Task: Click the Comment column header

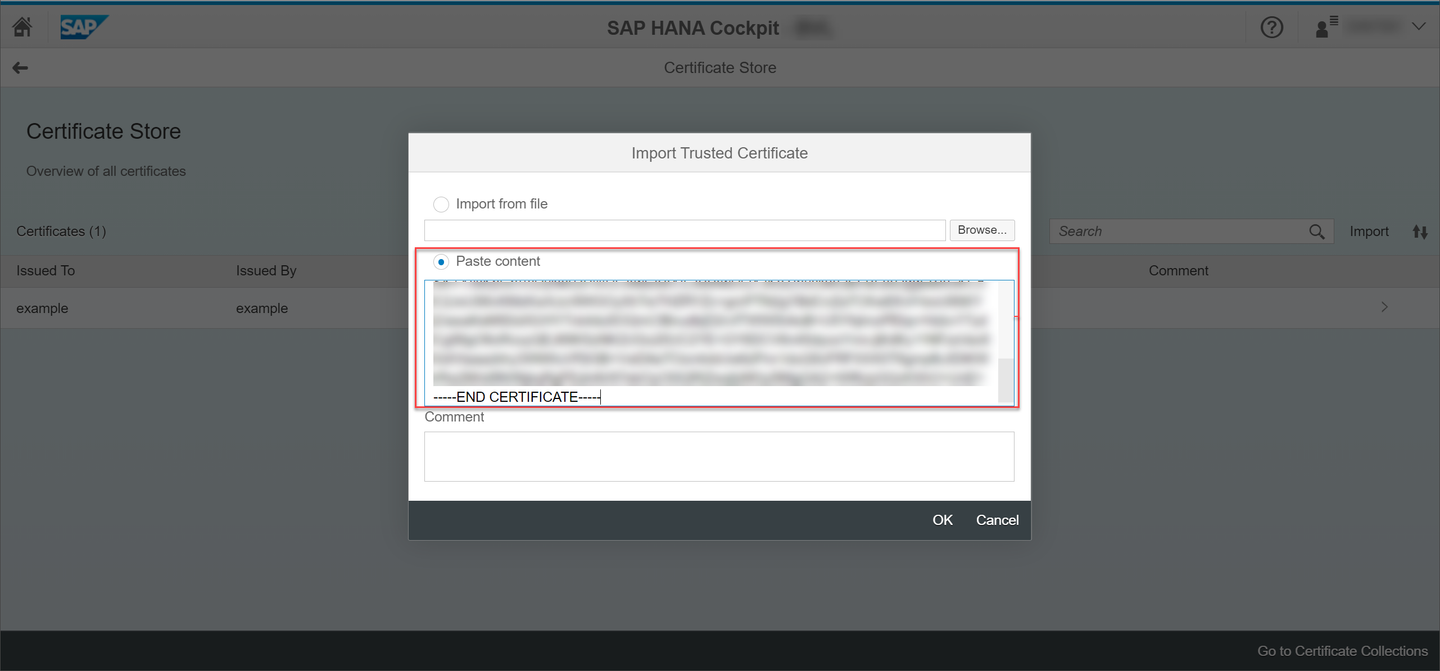Action: point(1178,271)
